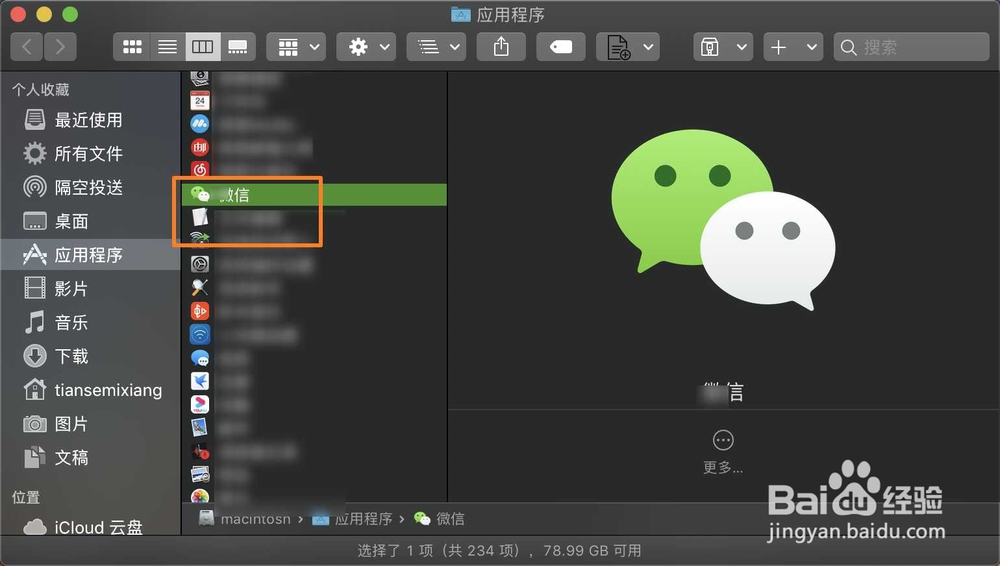This screenshot has width=1000, height=566.
Task: Open 下载 in the sidebar
Action: (x=89, y=356)
